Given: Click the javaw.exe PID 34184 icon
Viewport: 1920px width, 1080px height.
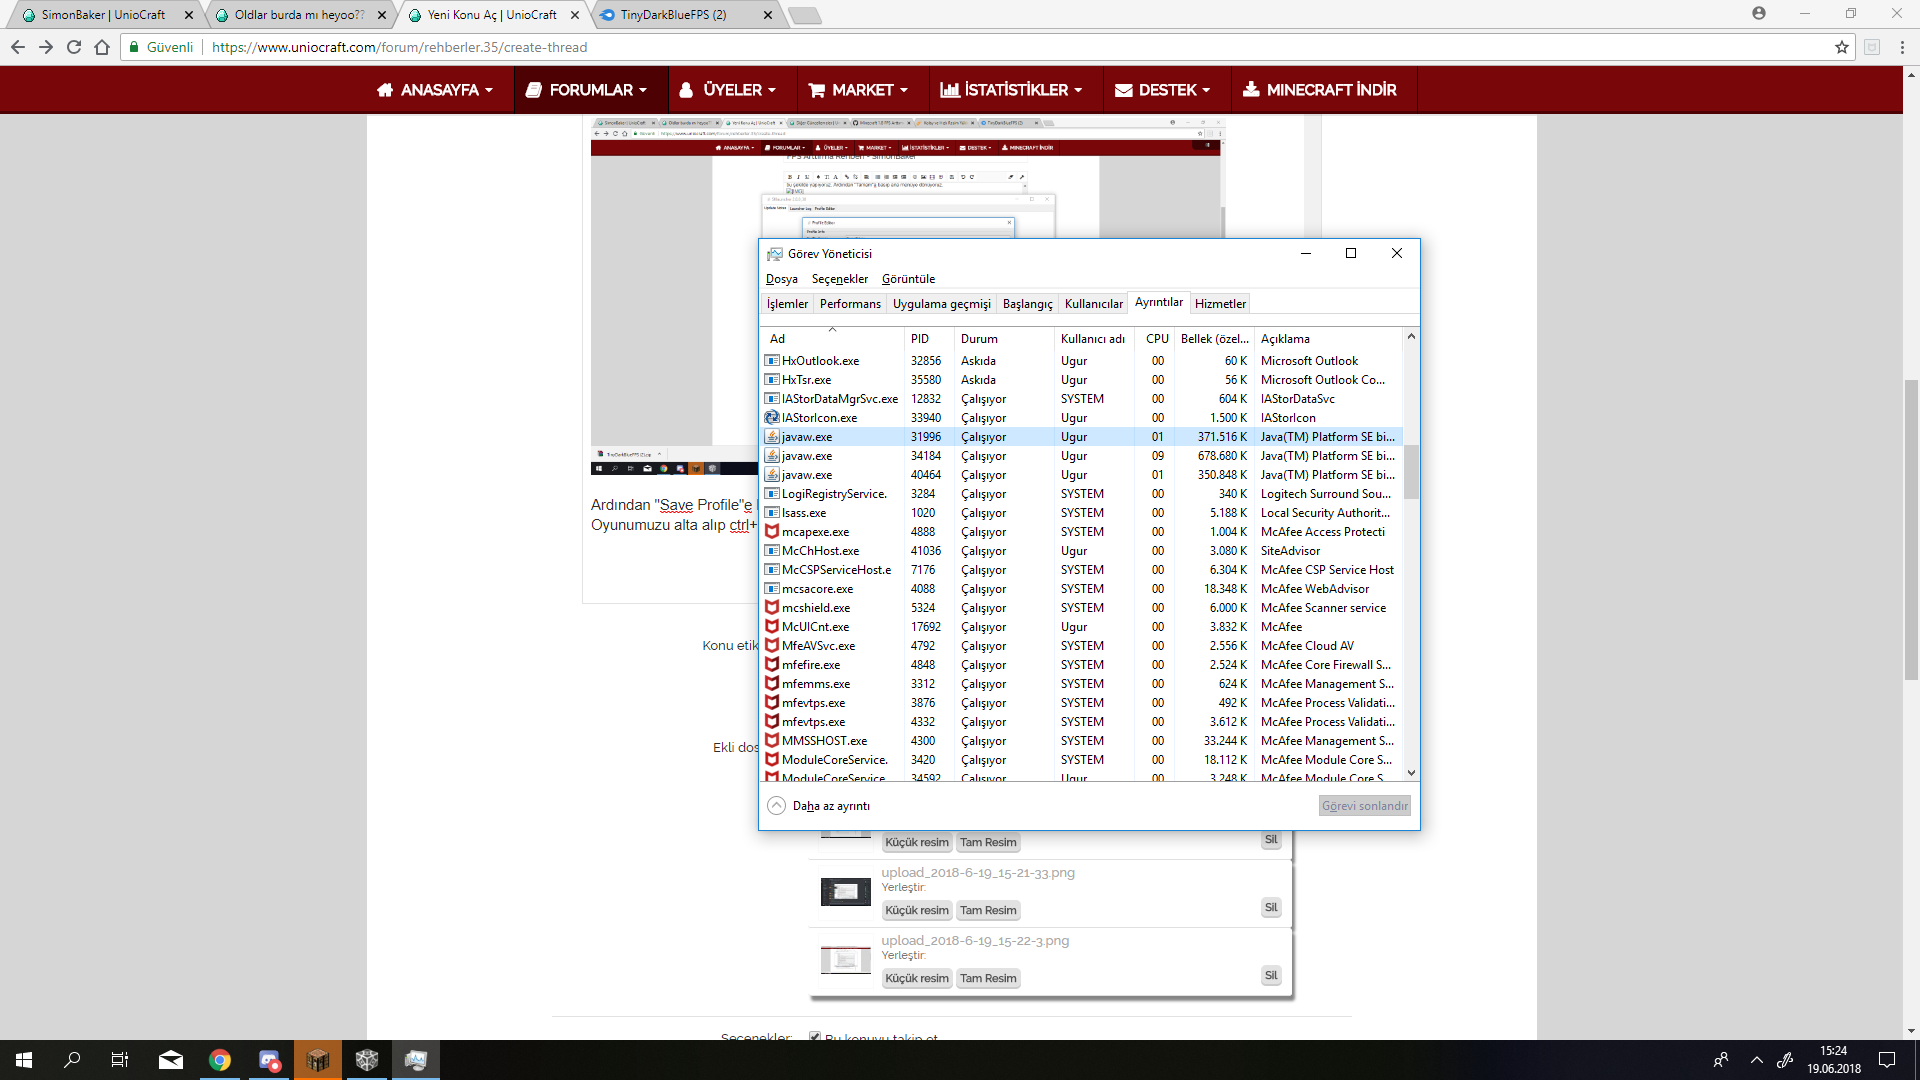Looking at the screenshot, I should [772, 456].
